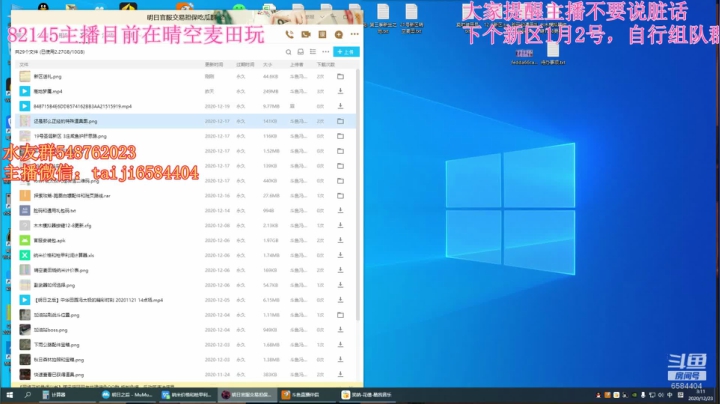
Task: Switch to the music player taskbar item
Action: coord(366,395)
